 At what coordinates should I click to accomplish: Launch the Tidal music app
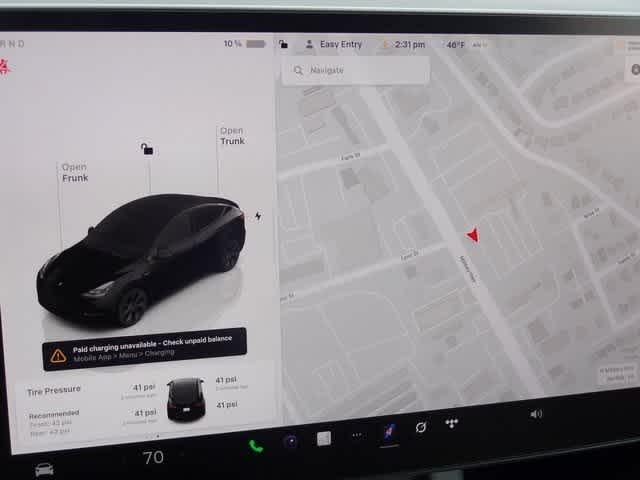click(452, 424)
